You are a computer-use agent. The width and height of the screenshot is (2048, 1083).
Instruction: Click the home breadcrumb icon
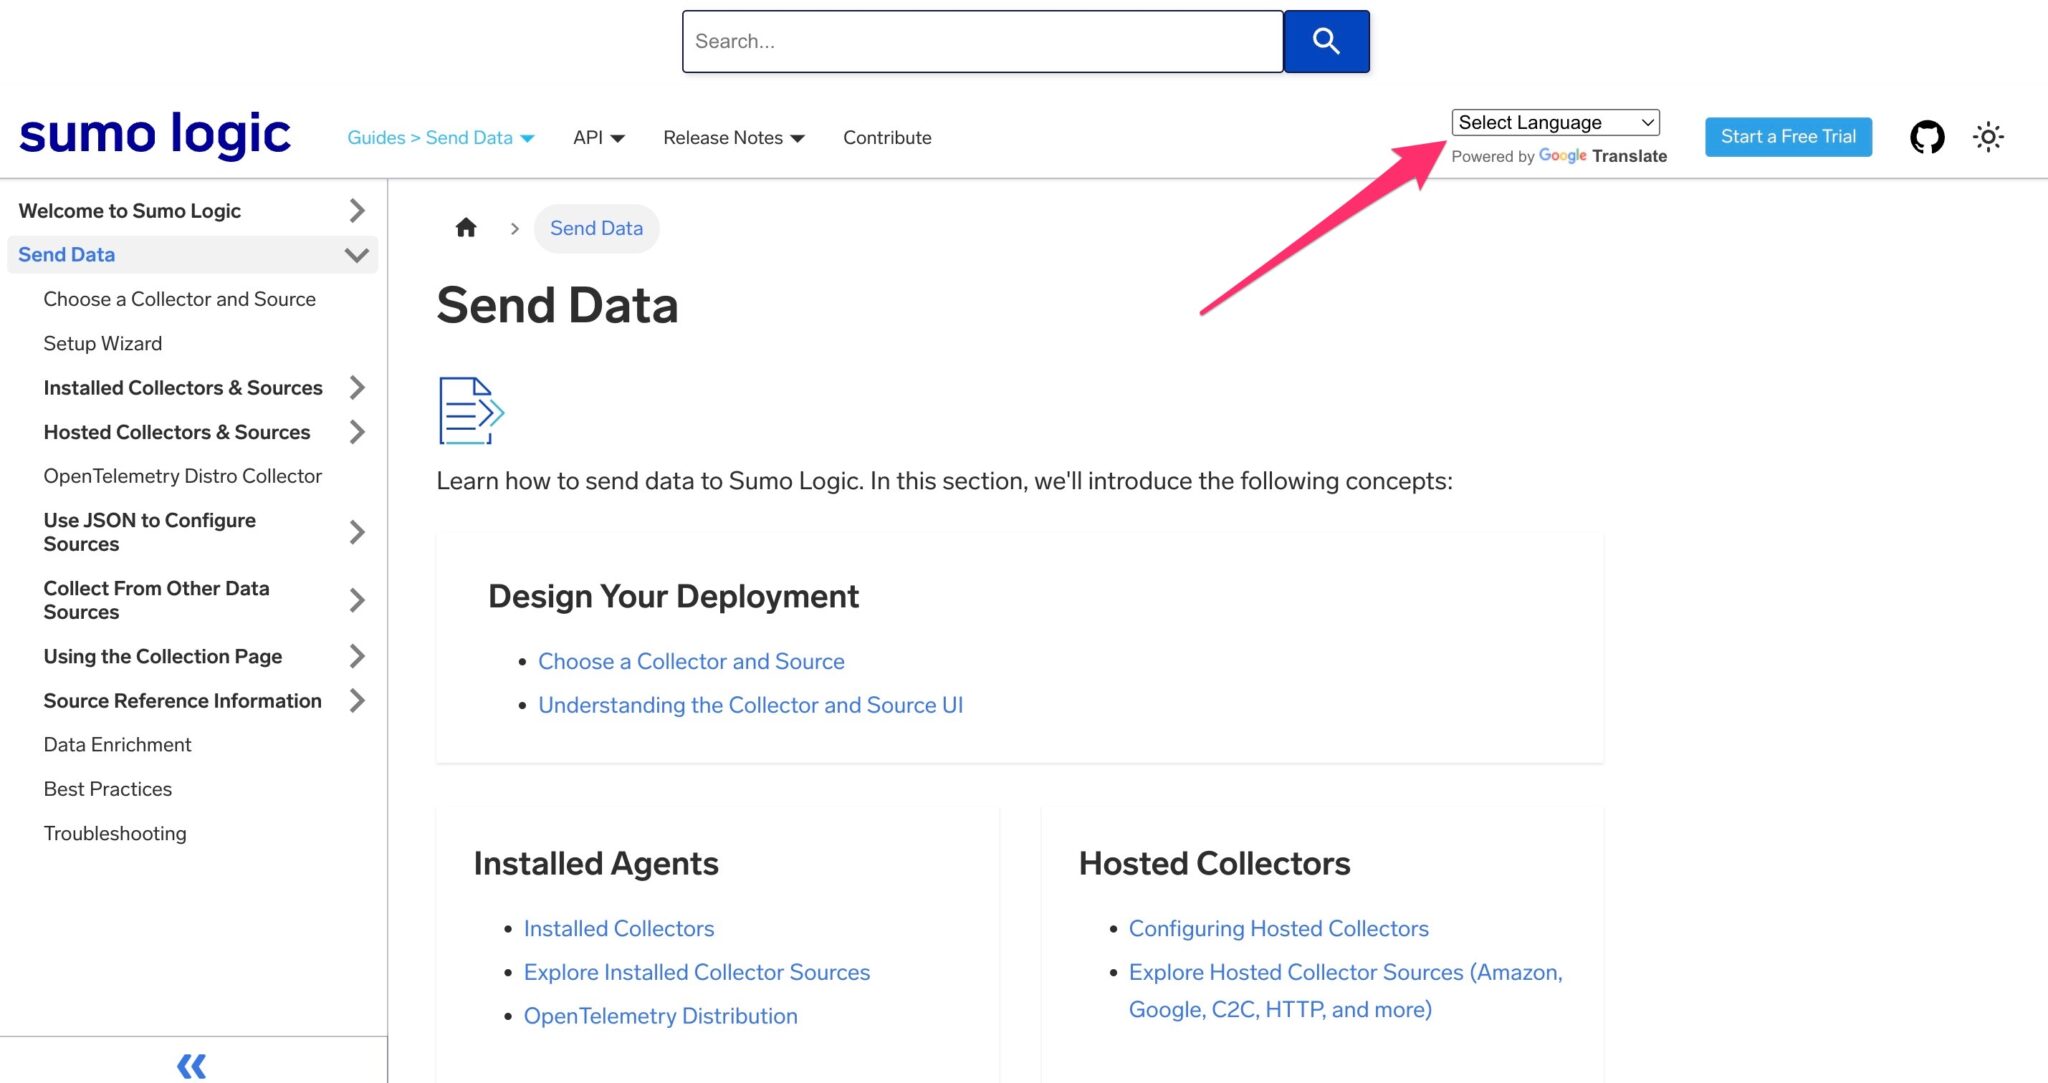click(466, 228)
